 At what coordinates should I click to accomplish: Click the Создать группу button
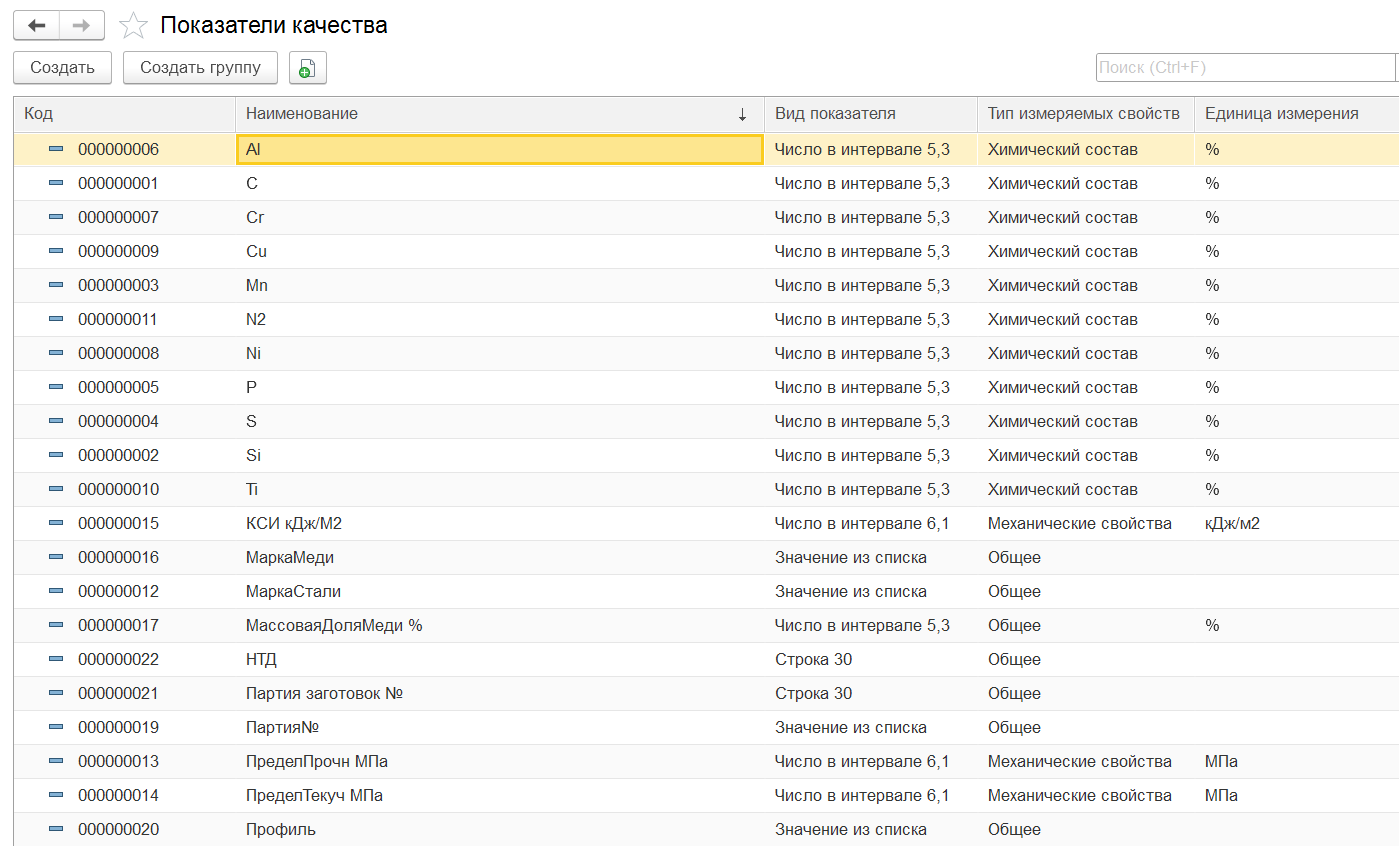200,68
